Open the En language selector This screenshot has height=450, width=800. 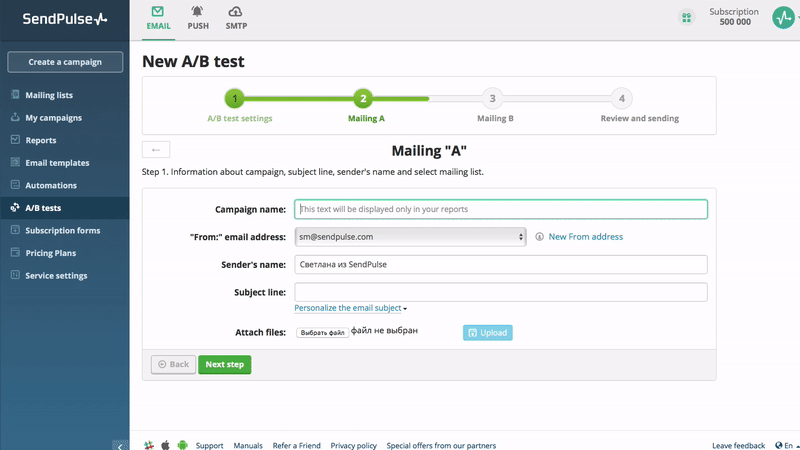pyautogui.click(x=787, y=445)
